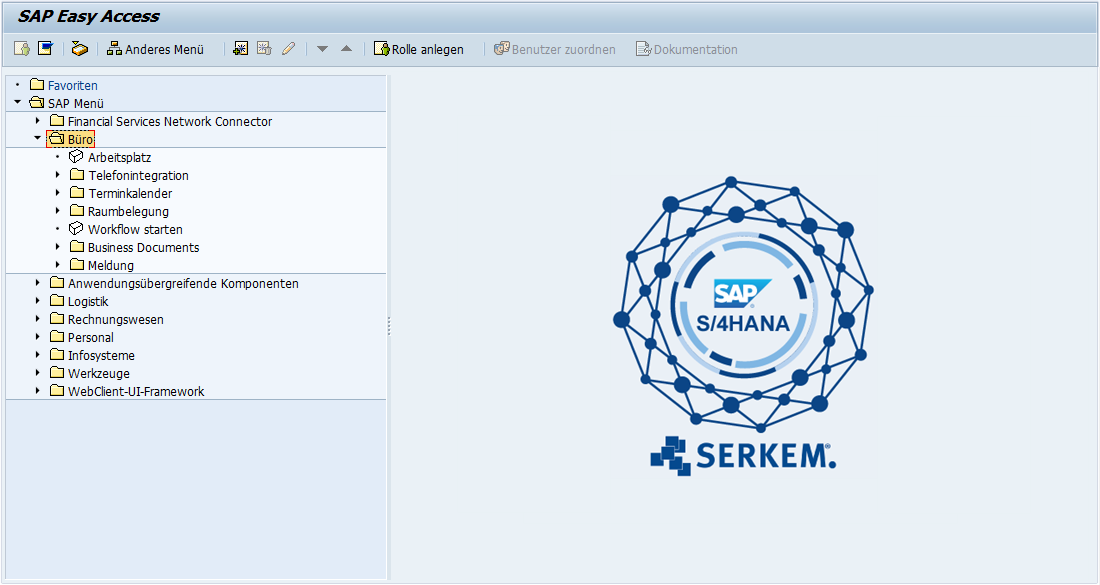This screenshot has width=1100, height=585.
Task: Click move favorite up arrow icon
Action: (346, 49)
